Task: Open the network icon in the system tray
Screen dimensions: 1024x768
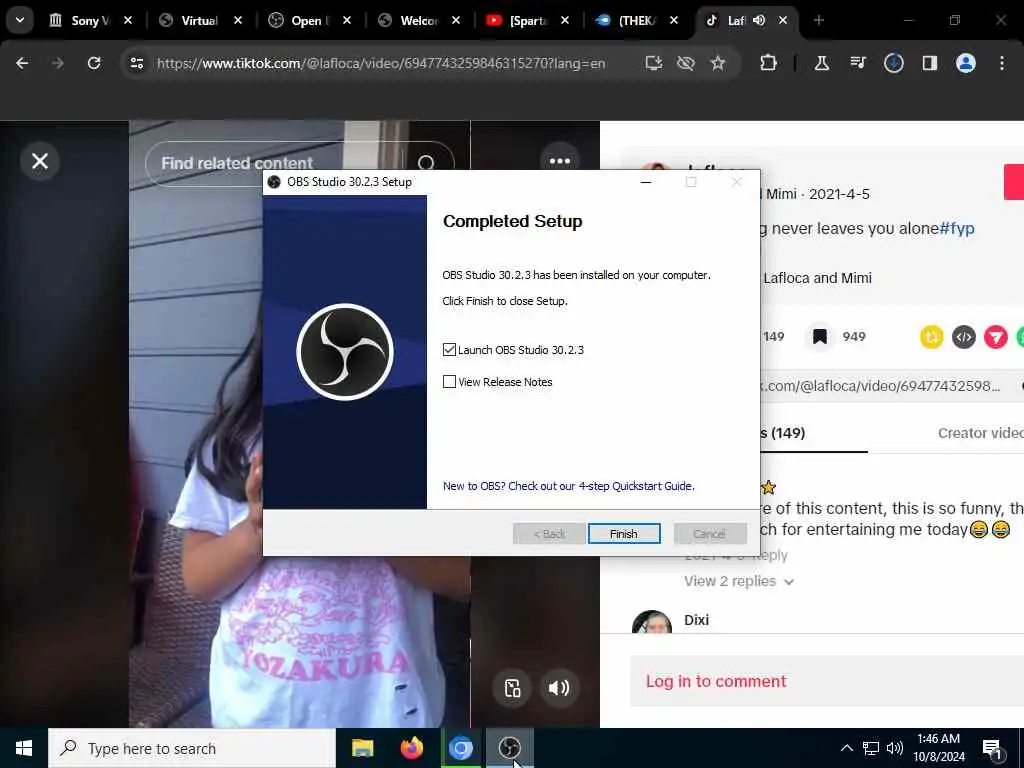Action: coord(871,748)
